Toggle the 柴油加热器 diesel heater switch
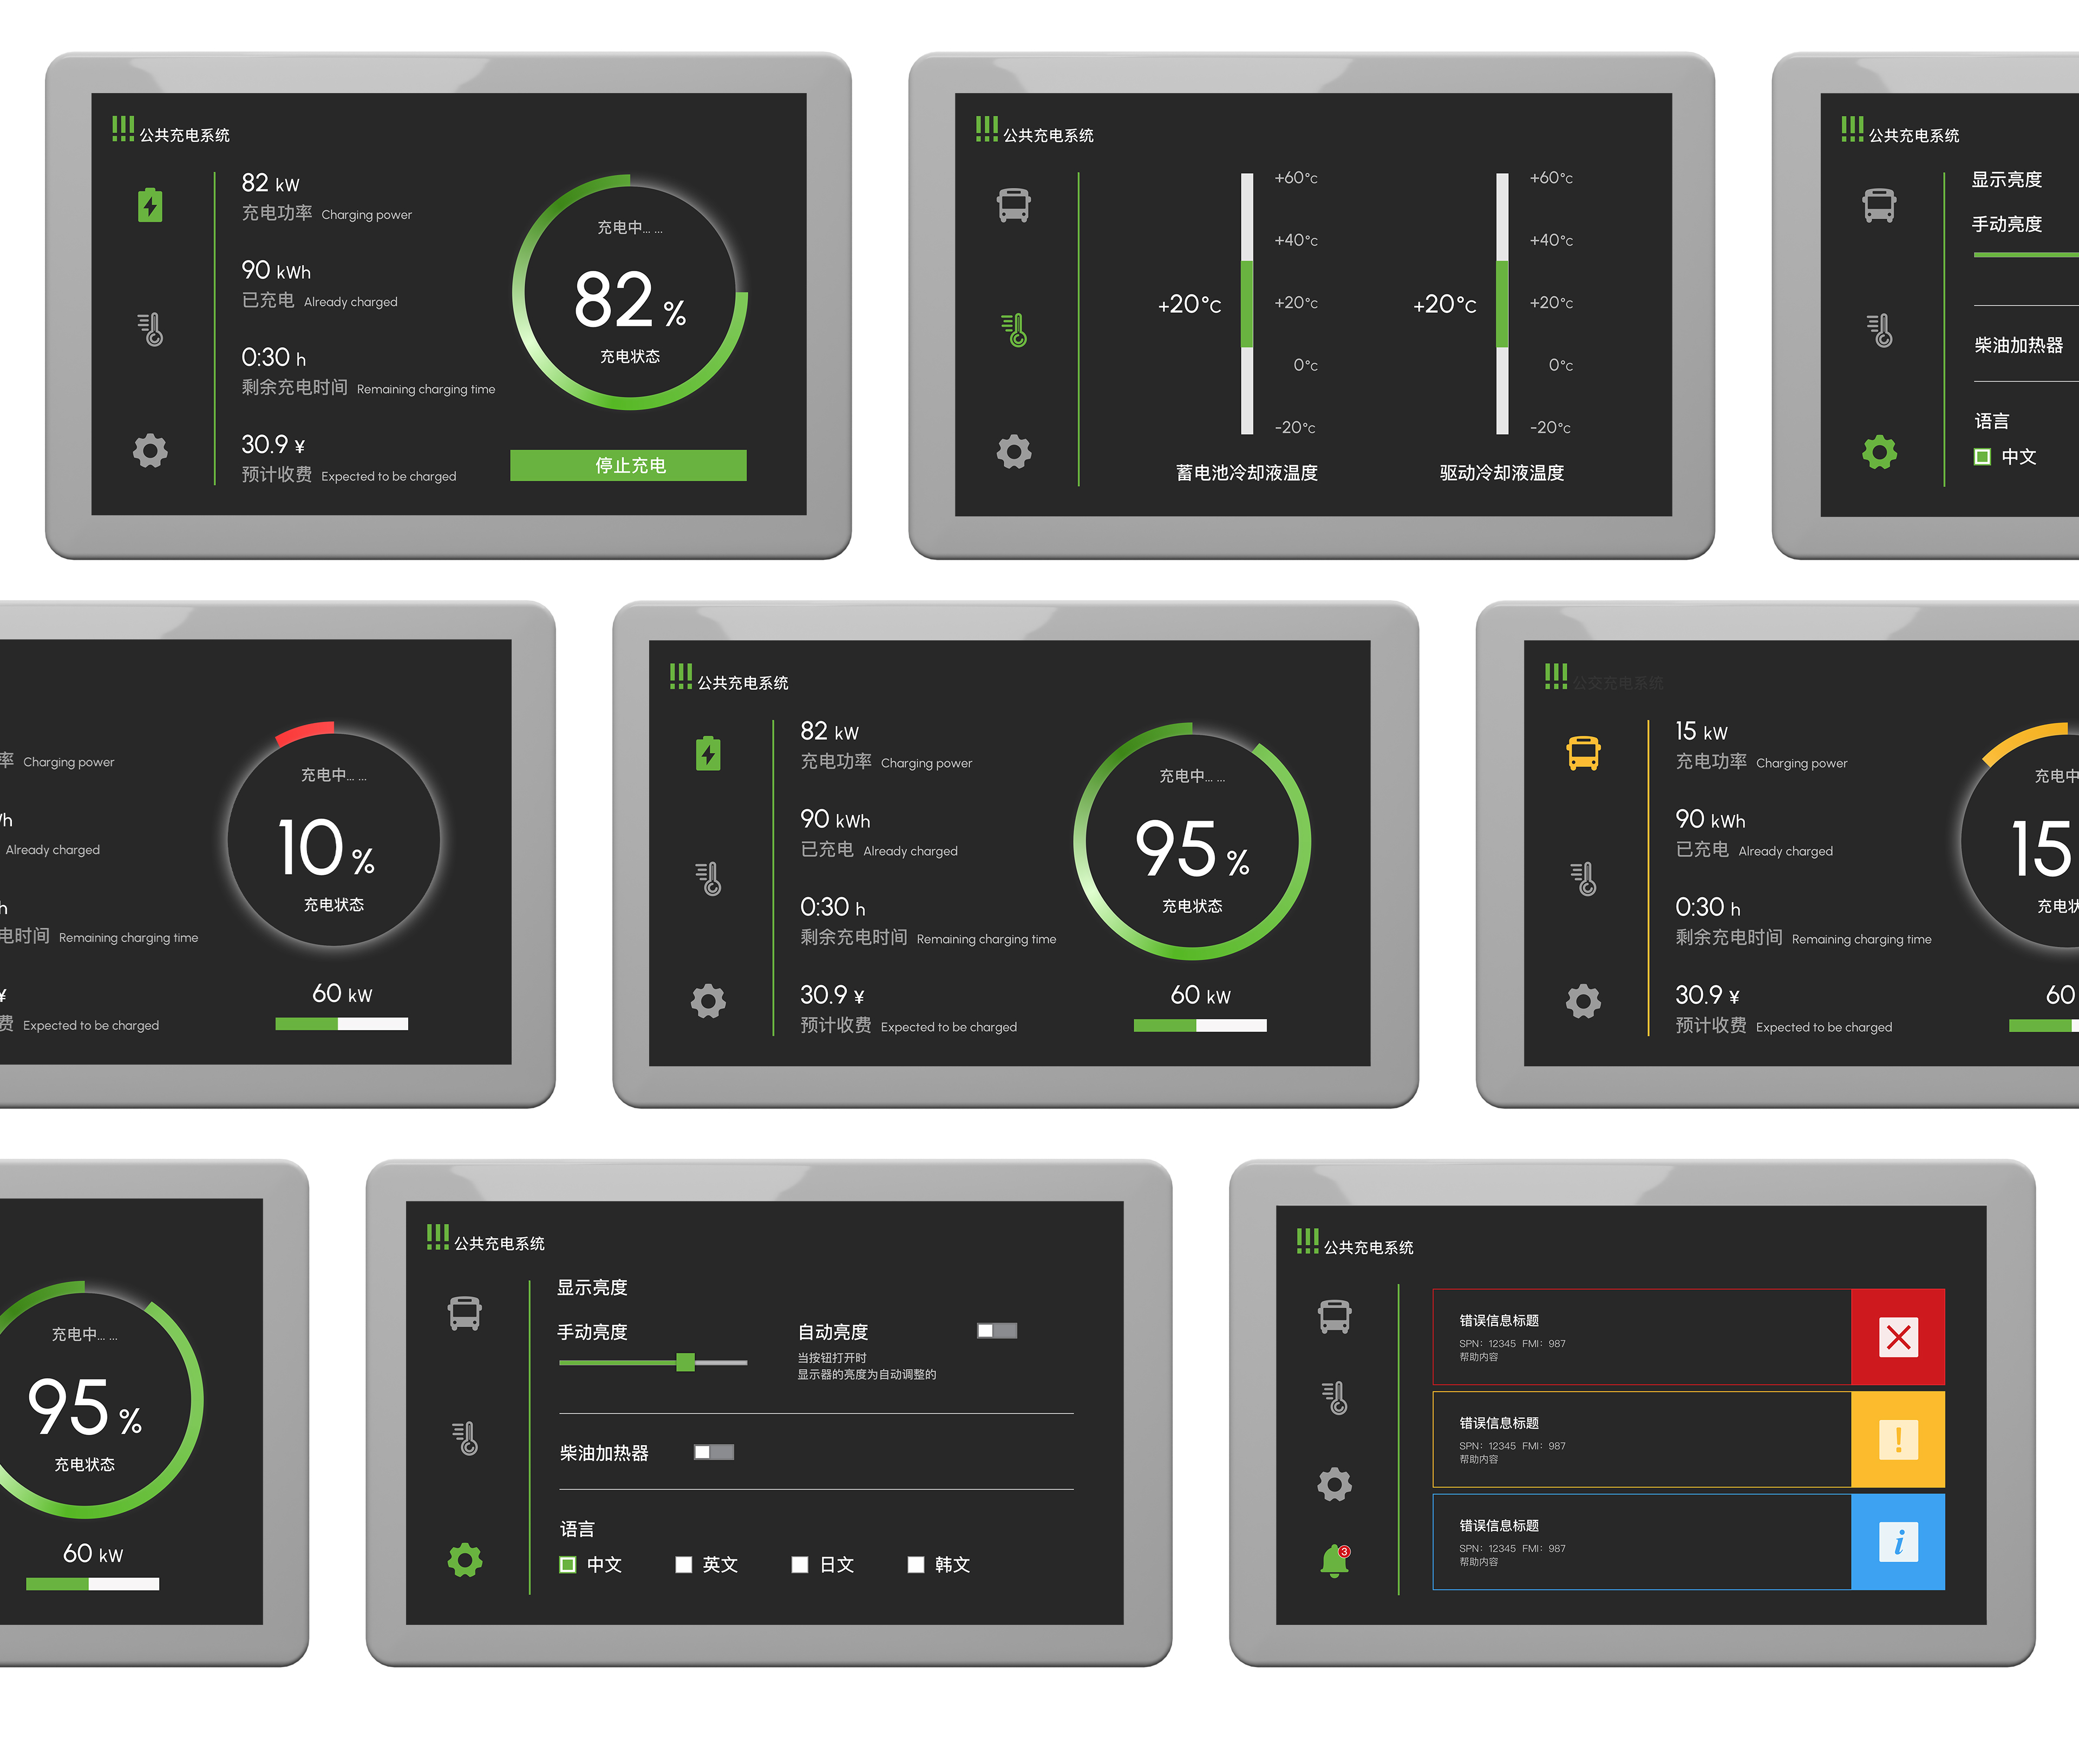This screenshot has width=2079, height=1764. coord(714,1452)
